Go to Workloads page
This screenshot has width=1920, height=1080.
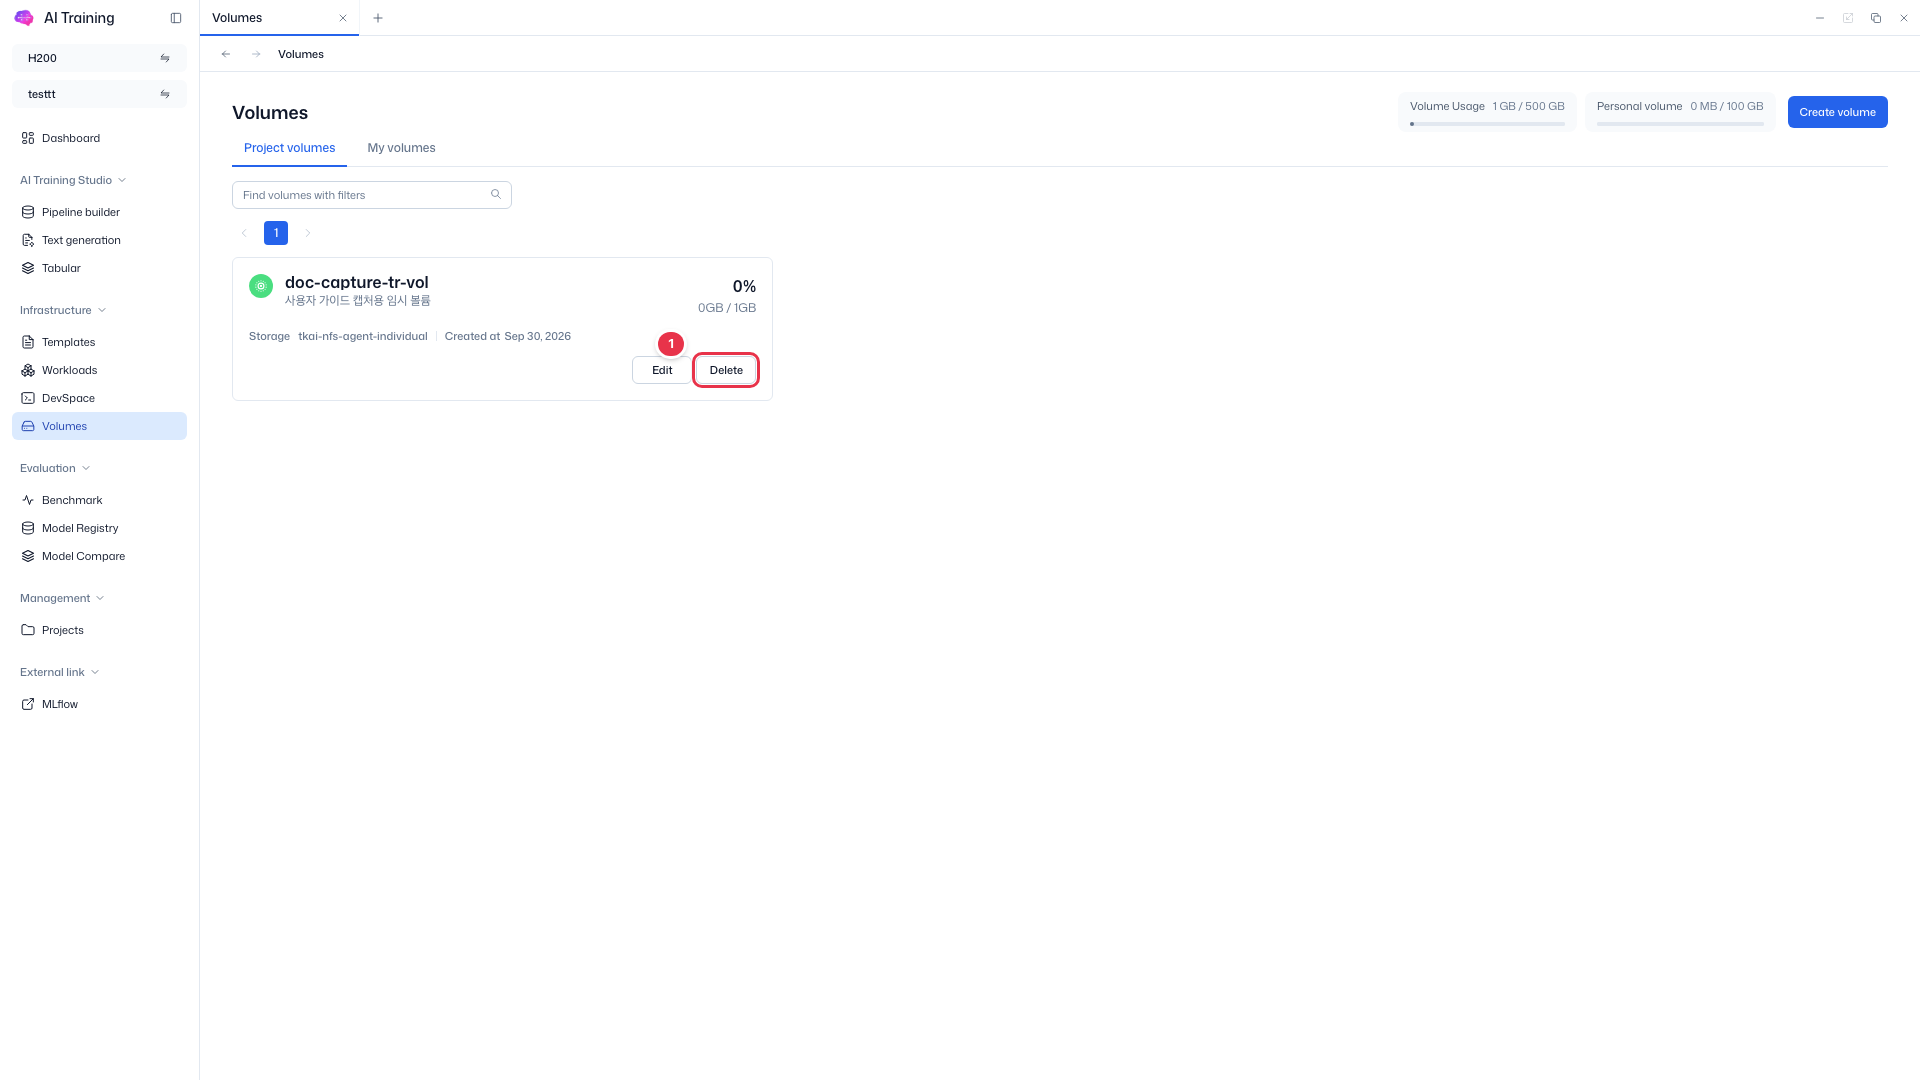[x=99, y=370]
